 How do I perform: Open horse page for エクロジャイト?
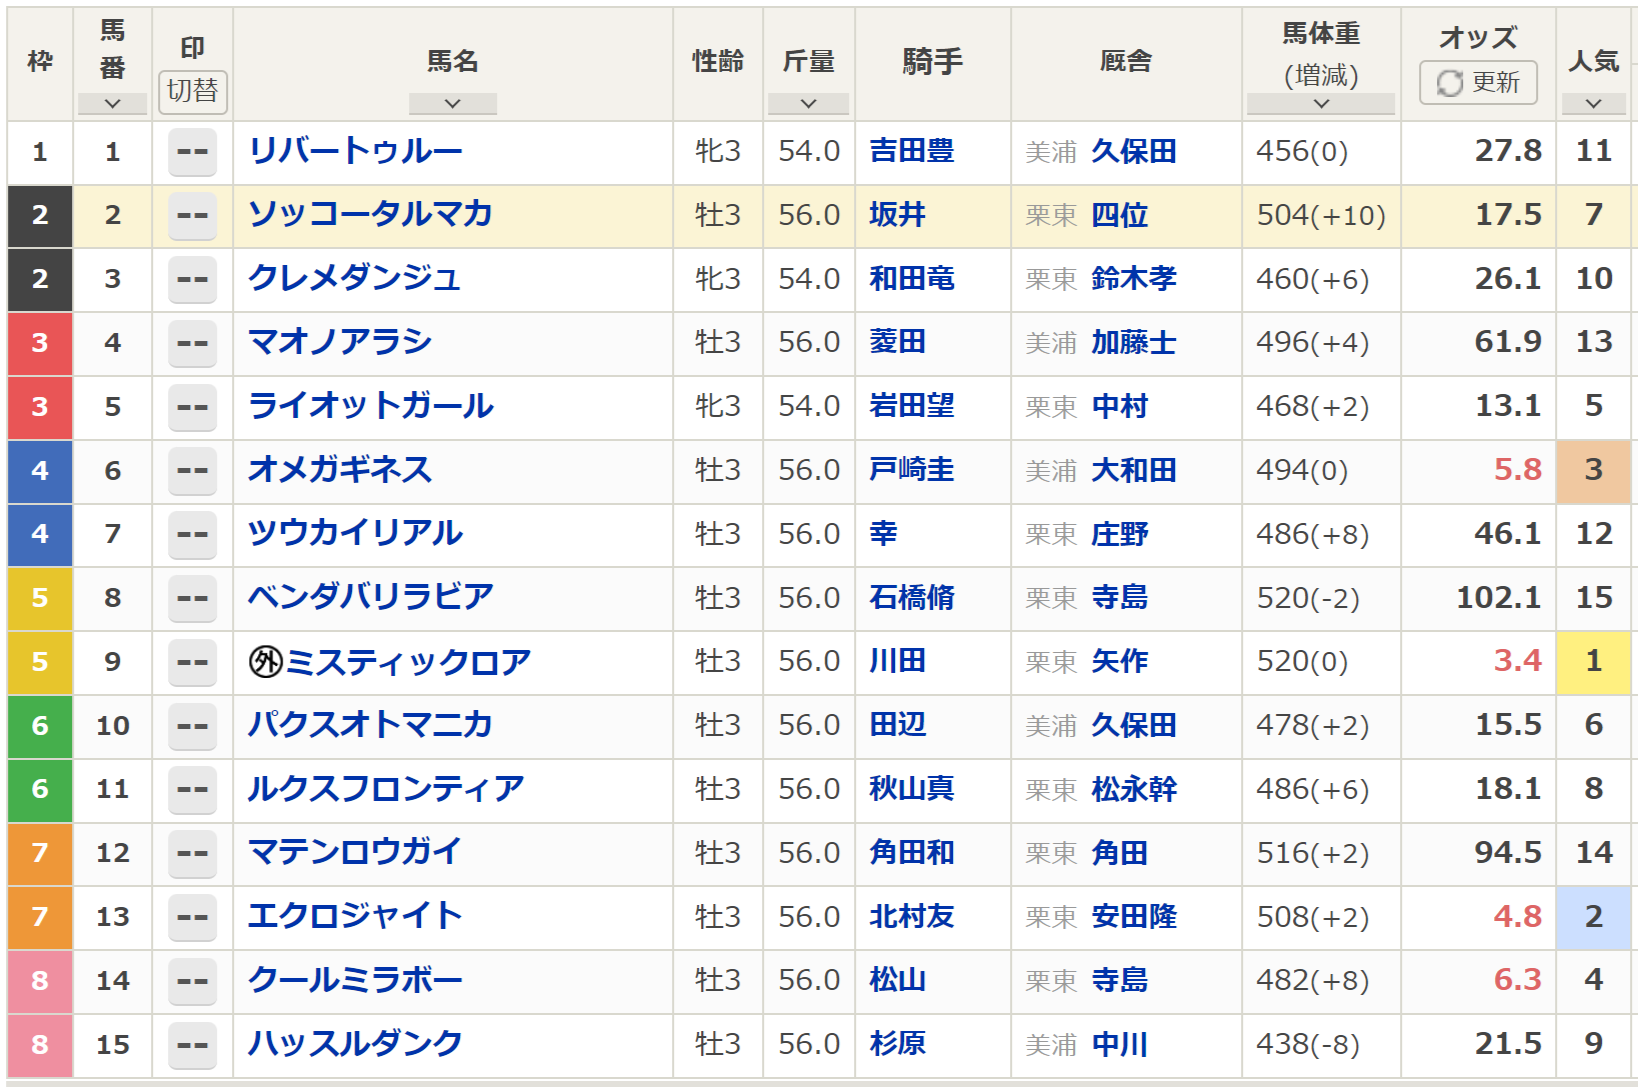pyautogui.click(x=355, y=916)
